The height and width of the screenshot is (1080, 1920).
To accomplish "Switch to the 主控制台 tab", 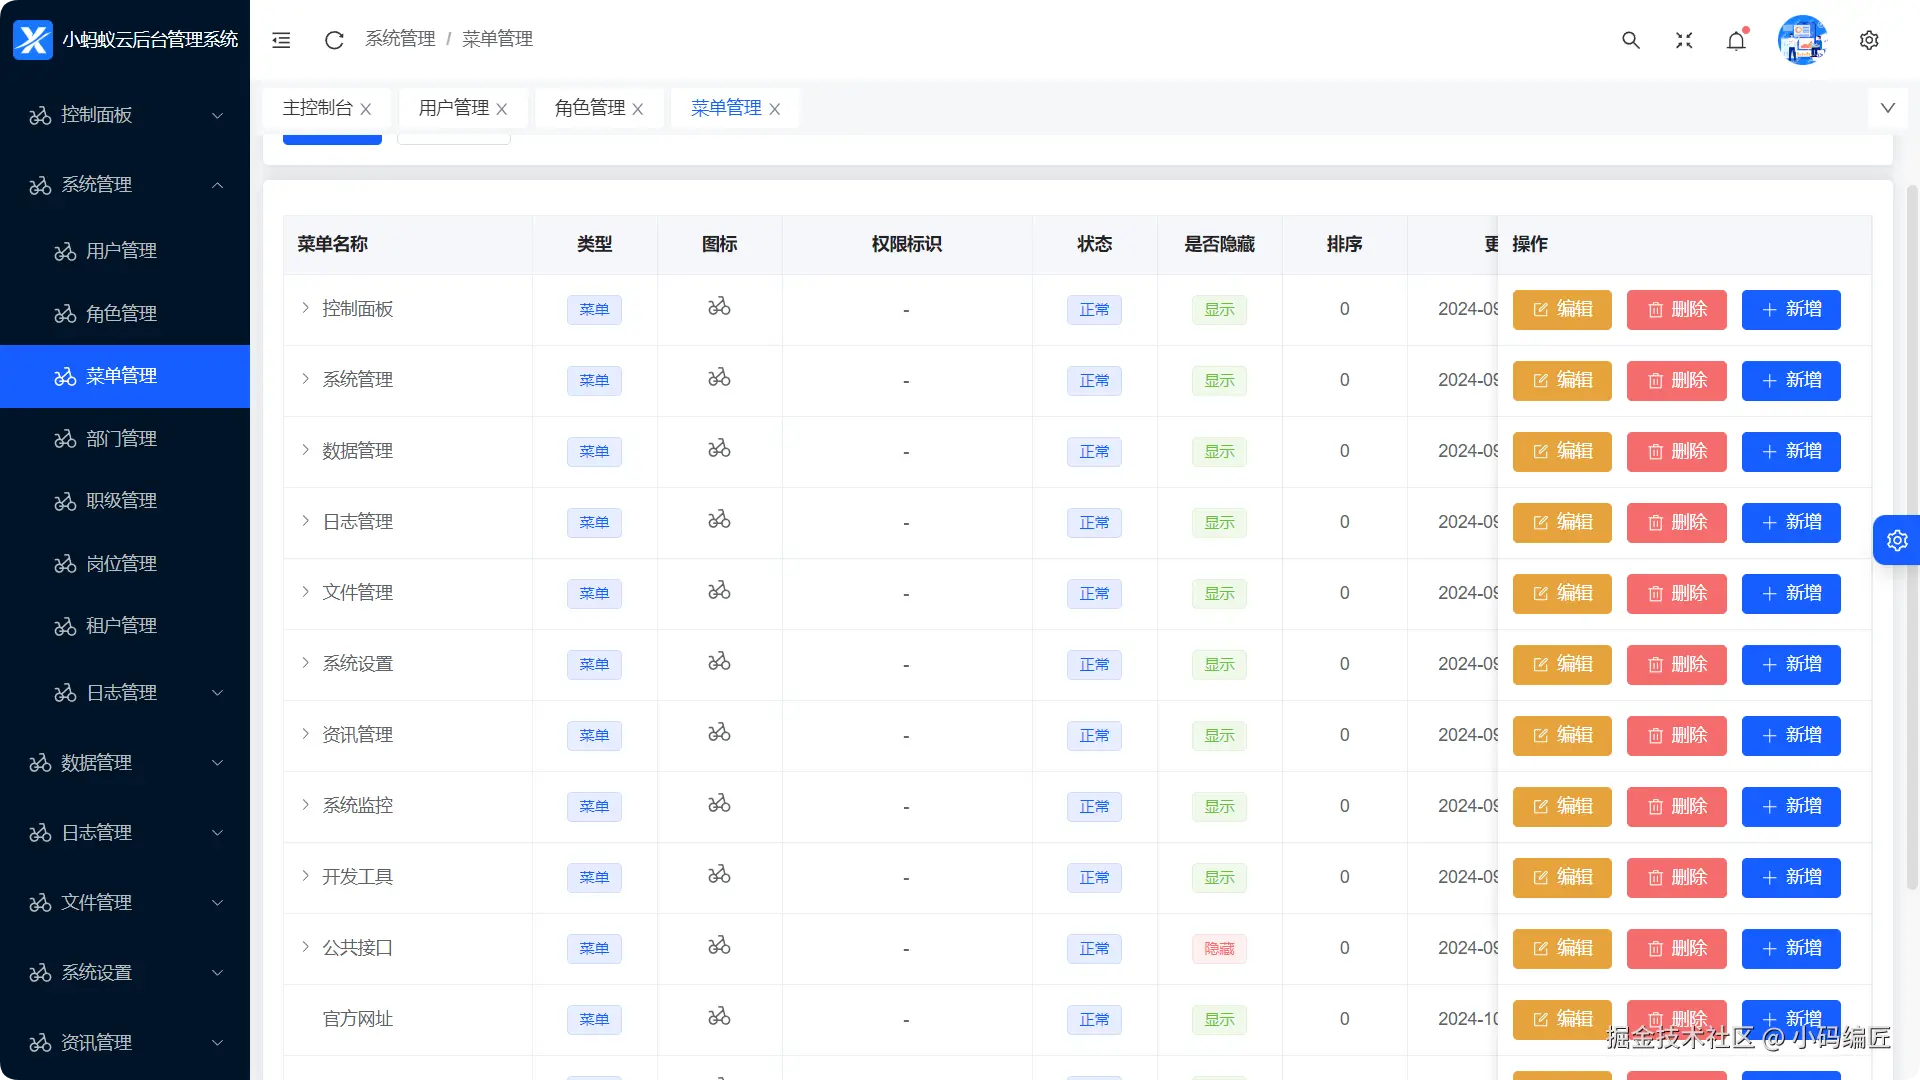I will [x=317, y=108].
